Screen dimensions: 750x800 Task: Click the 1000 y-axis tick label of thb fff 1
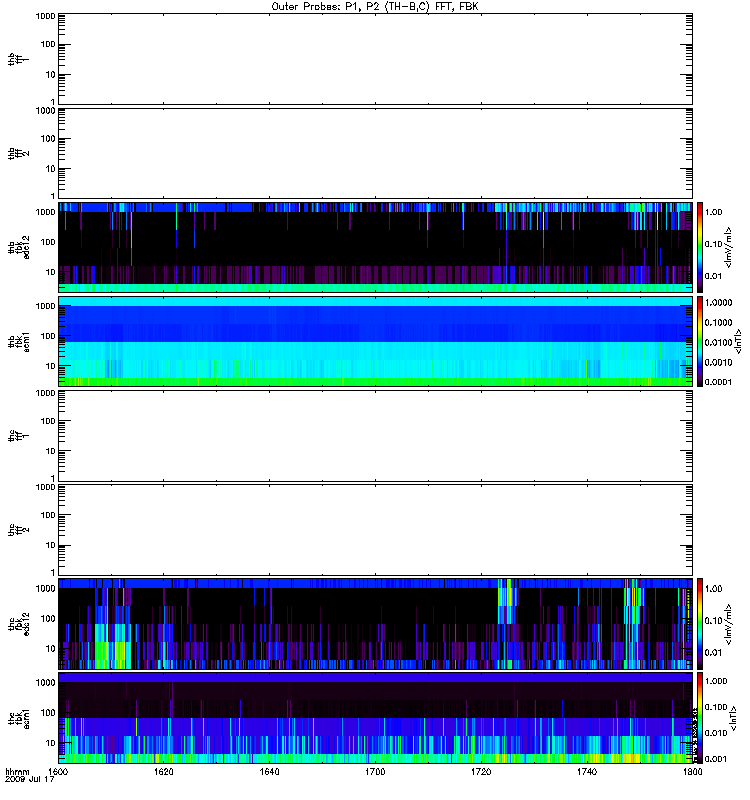[46, 16]
